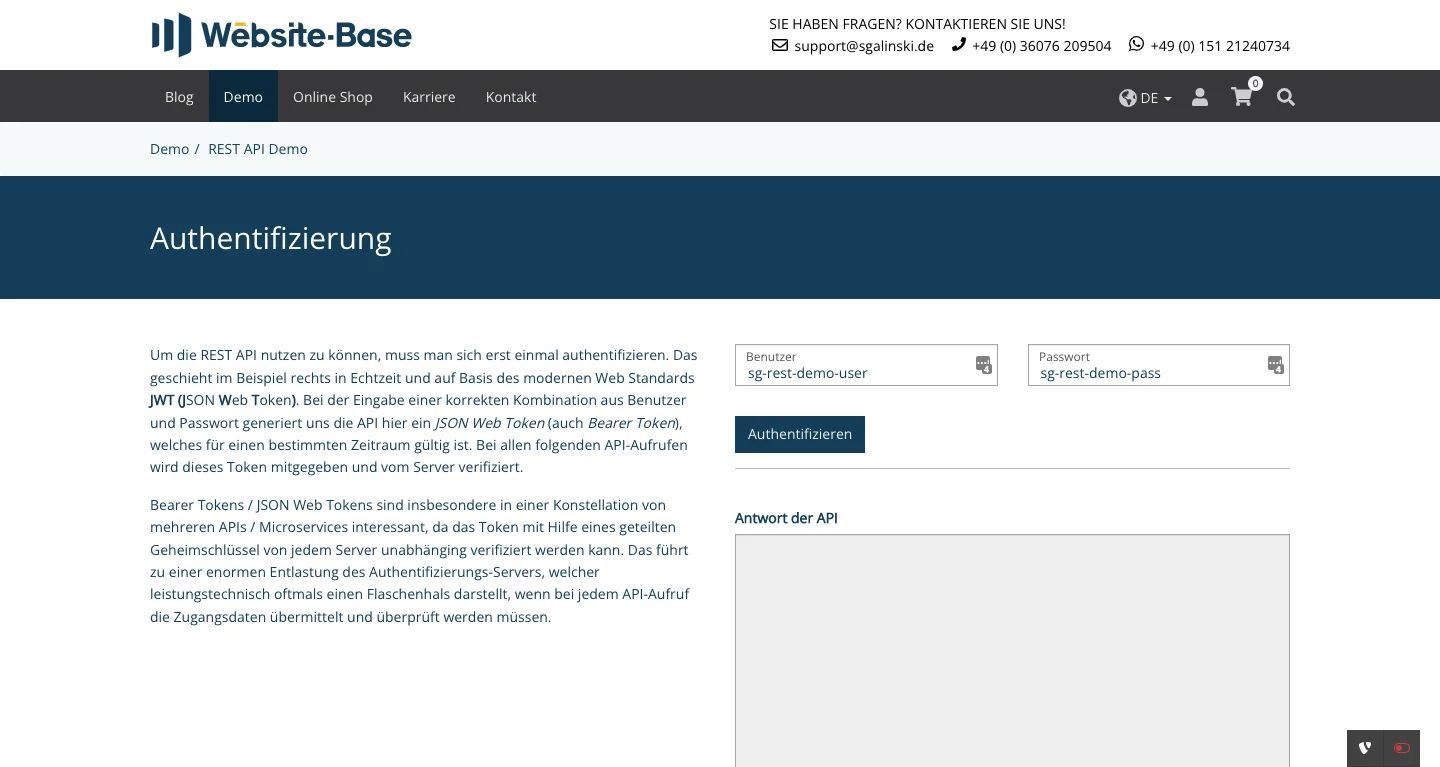View the shopping cart with 0 items
Screen dimensions: 1440x767
pos(1242,97)
